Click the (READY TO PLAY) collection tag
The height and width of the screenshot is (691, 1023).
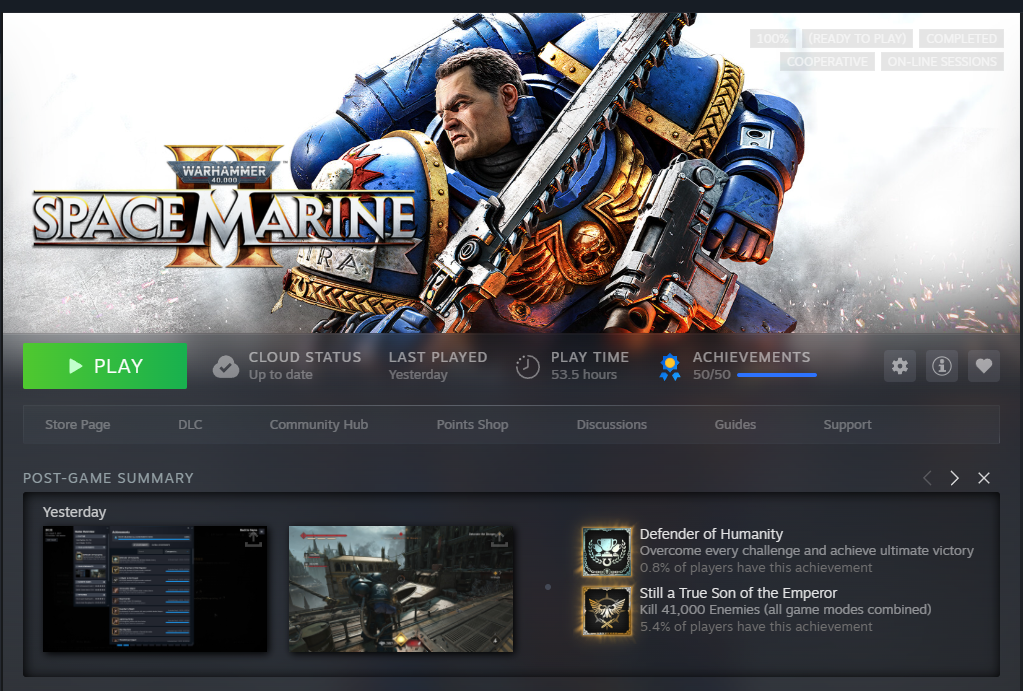coord(857,38)
